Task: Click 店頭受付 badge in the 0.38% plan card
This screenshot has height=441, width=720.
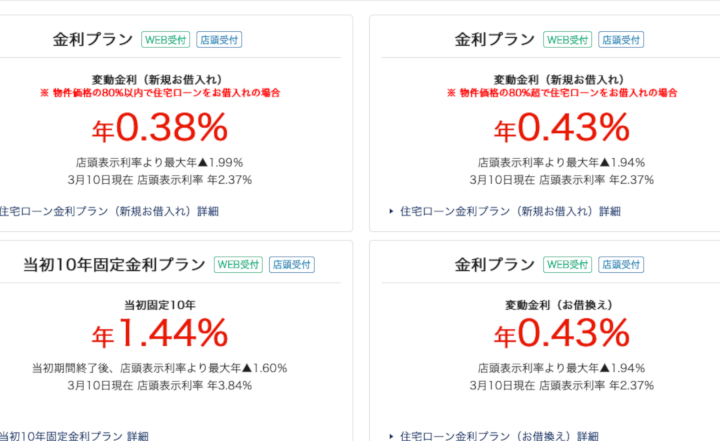Action: tap(219, 40)
